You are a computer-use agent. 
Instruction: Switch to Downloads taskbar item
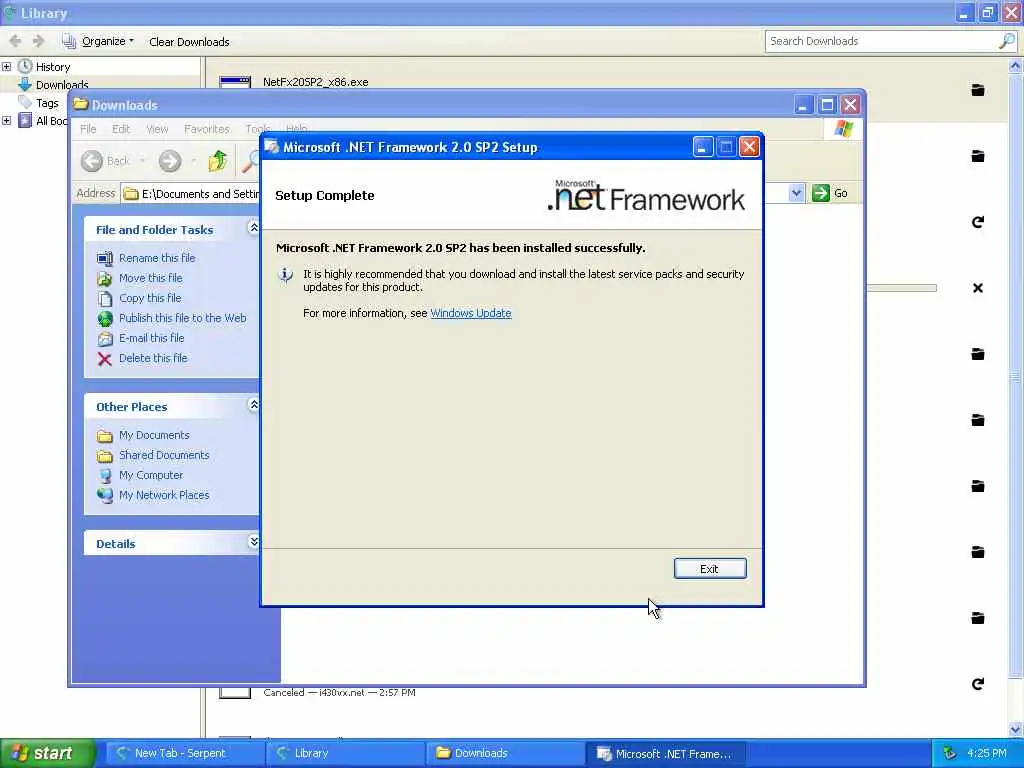click(x=506, y=754)
